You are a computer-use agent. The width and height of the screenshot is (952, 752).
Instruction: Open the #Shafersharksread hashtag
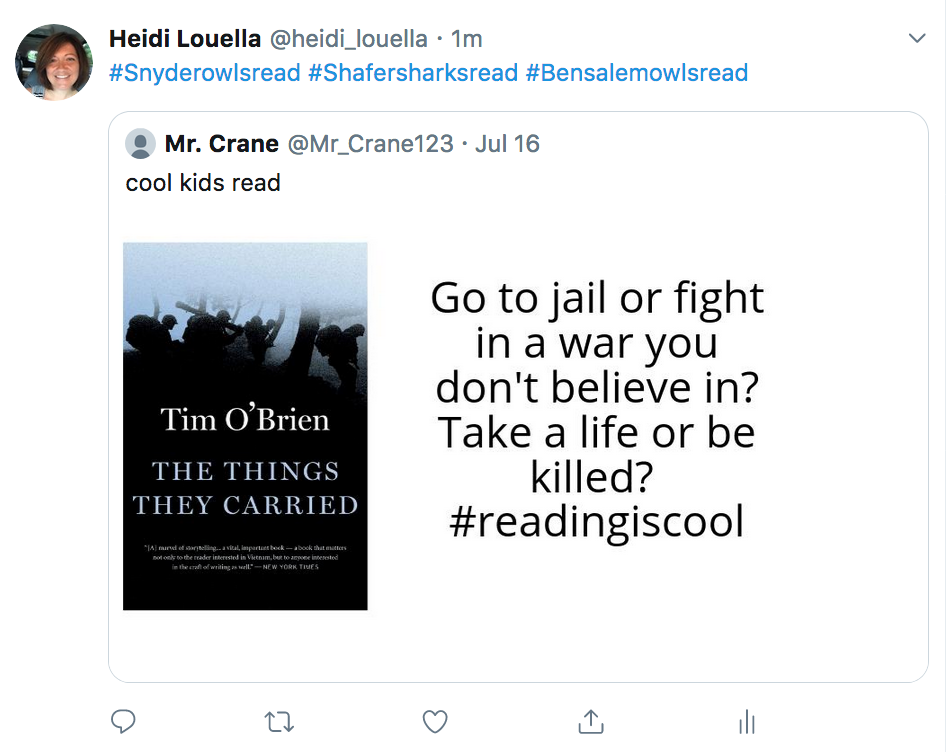pos(413,73)
